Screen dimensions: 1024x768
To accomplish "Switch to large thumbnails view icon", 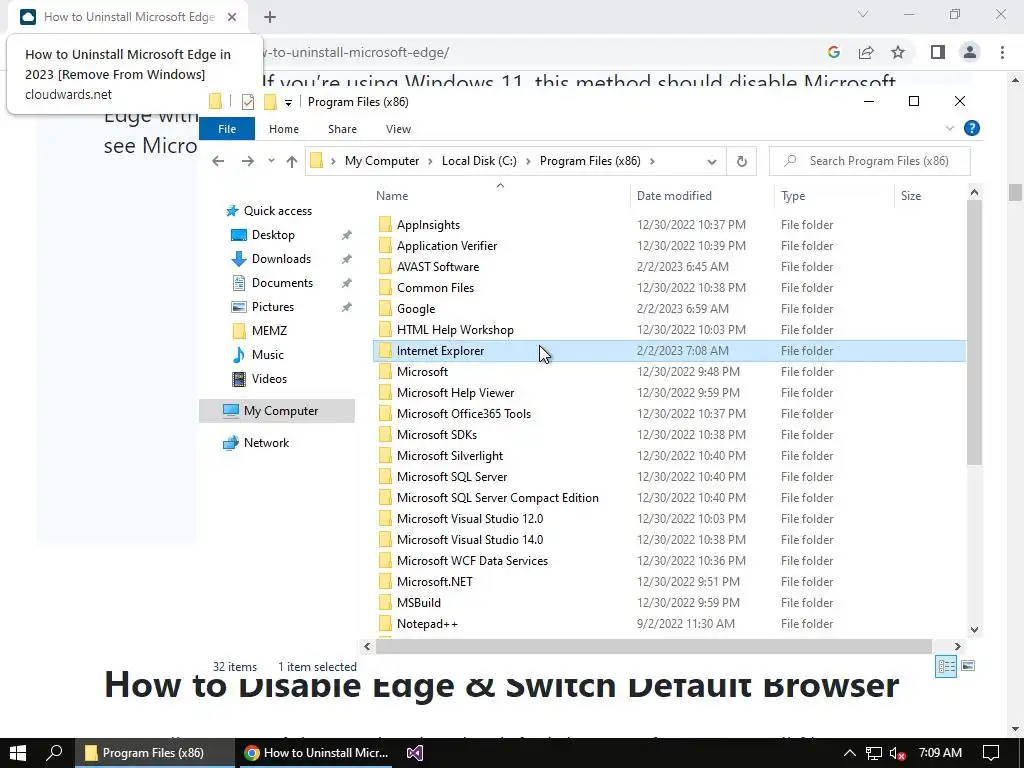I will (x=968, y=666).
